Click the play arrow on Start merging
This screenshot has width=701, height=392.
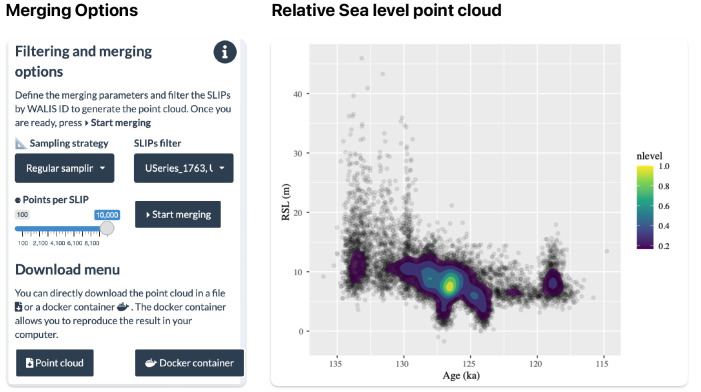pos(148,215)
